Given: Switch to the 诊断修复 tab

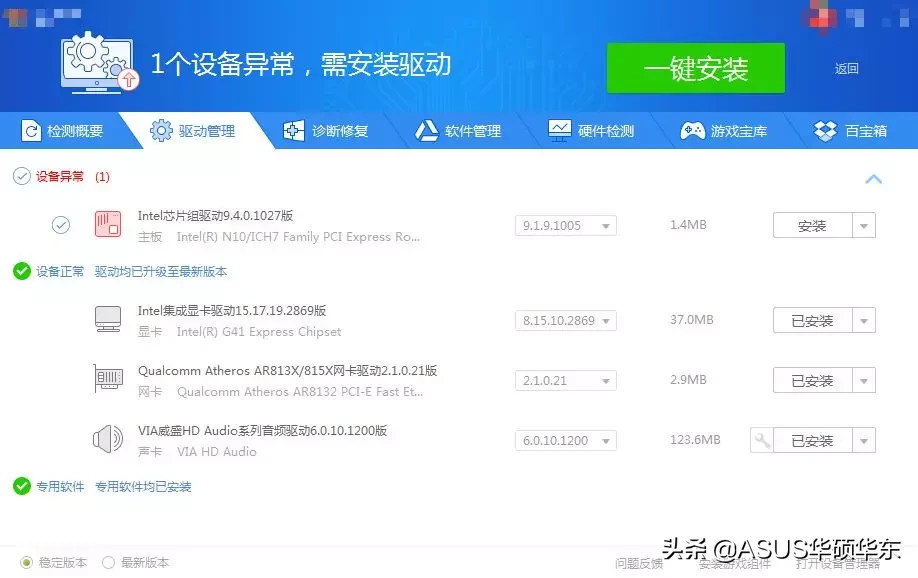Looking at the screenshot, I should point(326,131).
